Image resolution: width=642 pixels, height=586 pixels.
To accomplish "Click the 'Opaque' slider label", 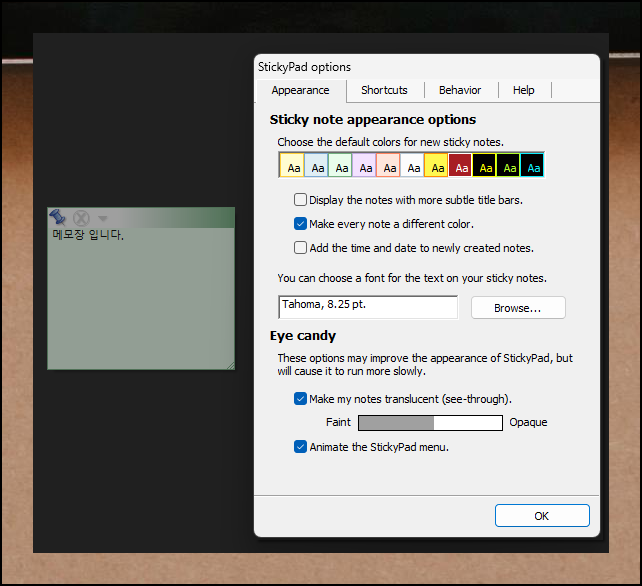I will [528, 422].
